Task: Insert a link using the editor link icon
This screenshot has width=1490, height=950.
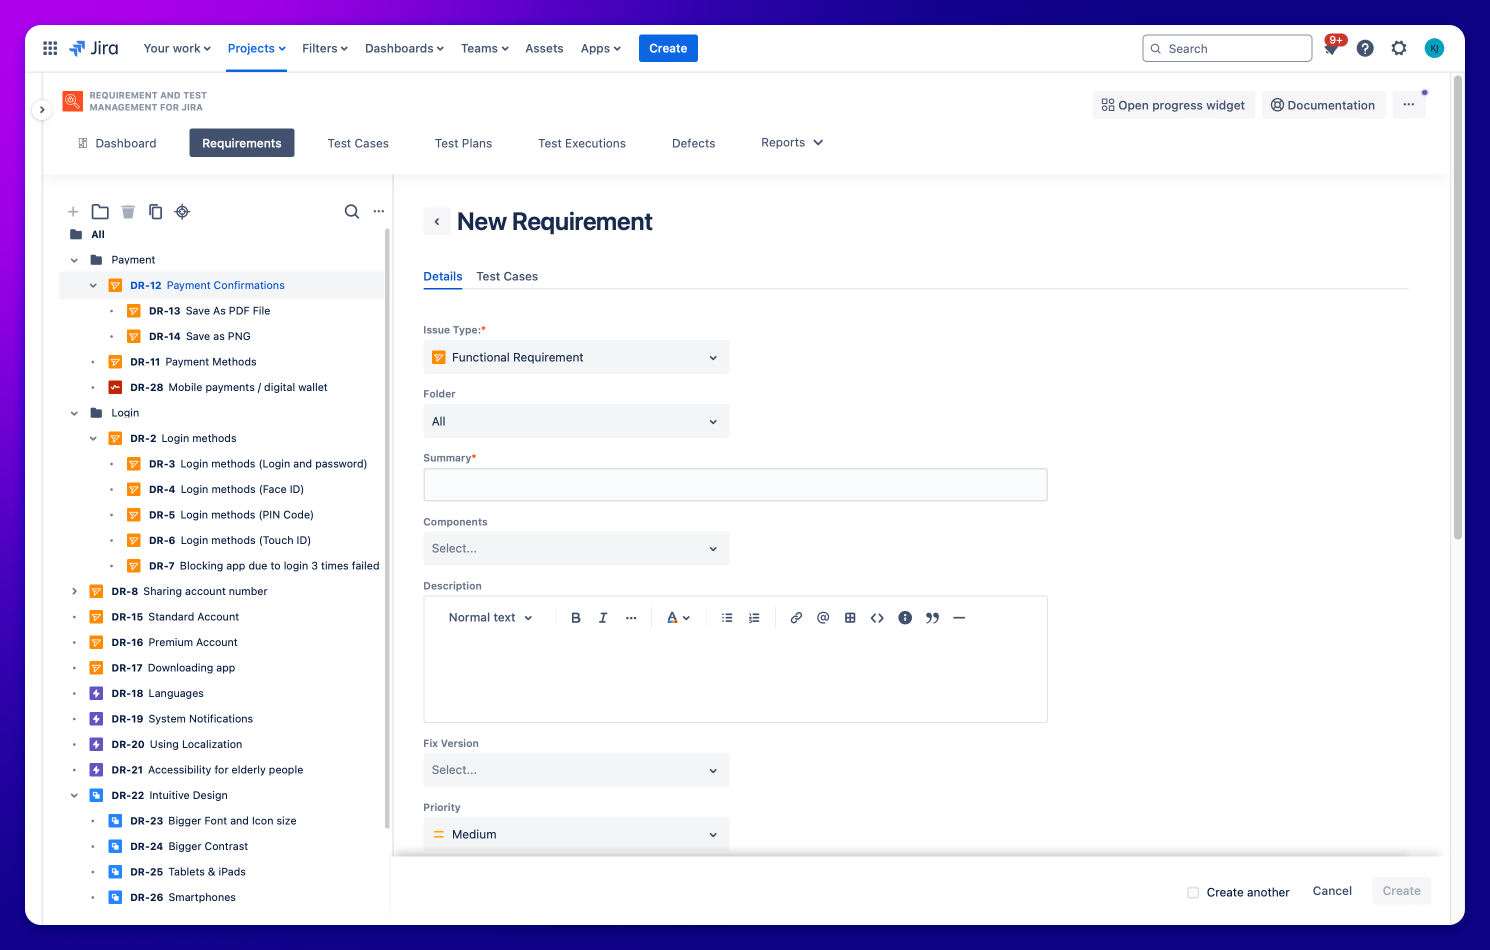Action: click(796, 617)
